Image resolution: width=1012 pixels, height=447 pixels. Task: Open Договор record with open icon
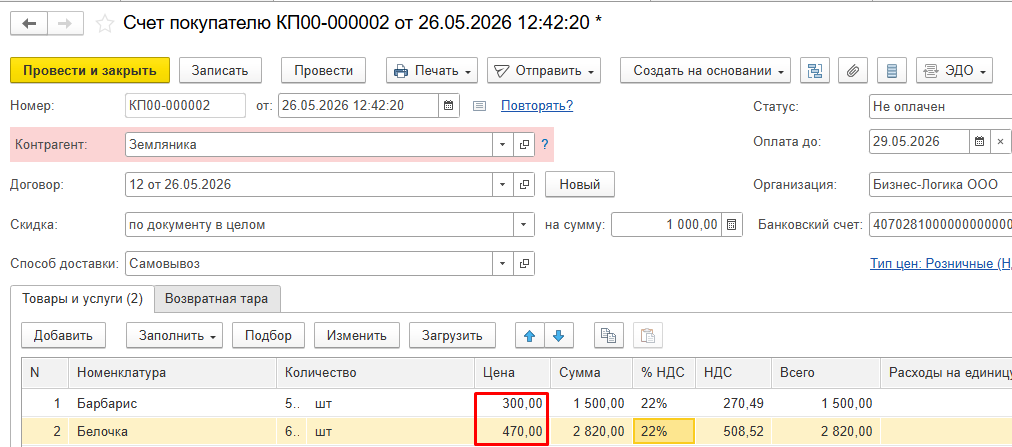coord(524,184)
